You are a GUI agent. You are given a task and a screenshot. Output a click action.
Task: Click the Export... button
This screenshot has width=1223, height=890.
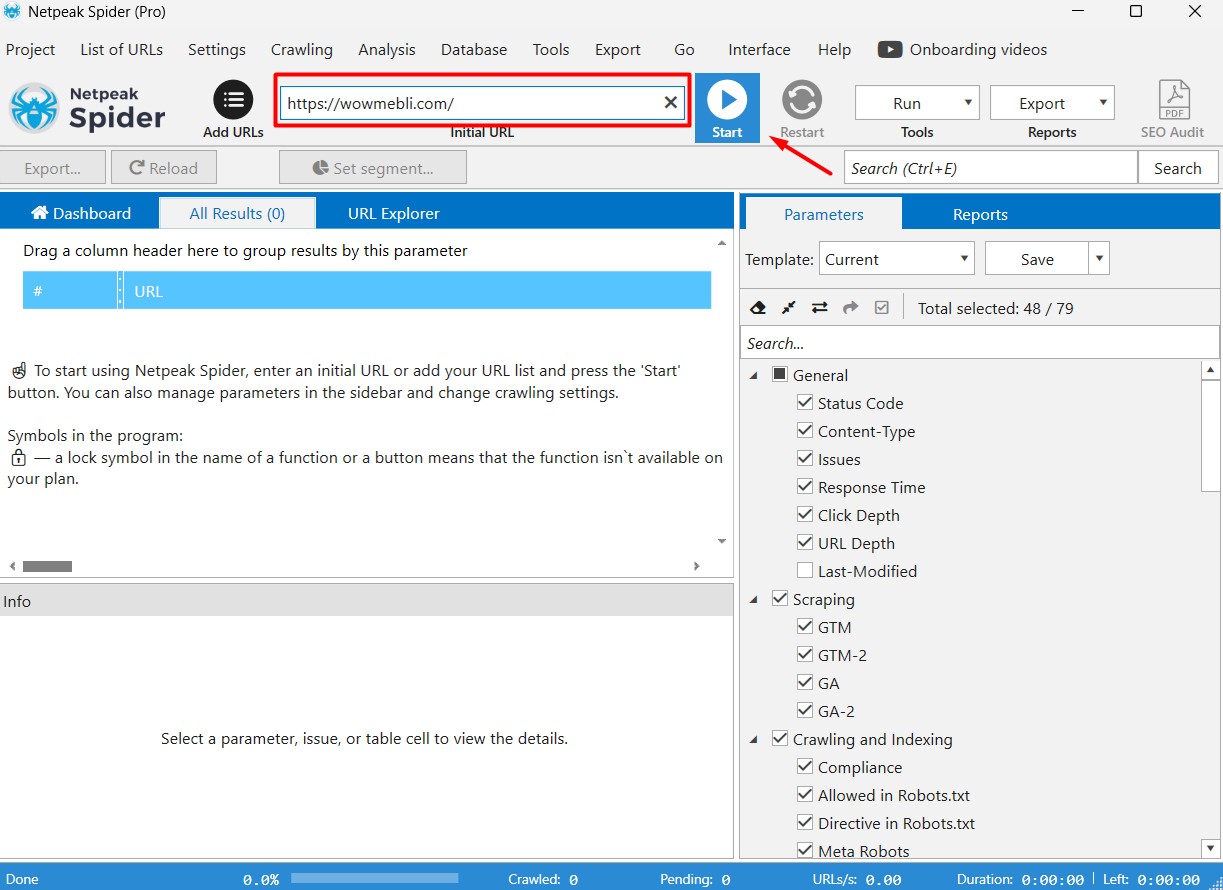point(52,168)
